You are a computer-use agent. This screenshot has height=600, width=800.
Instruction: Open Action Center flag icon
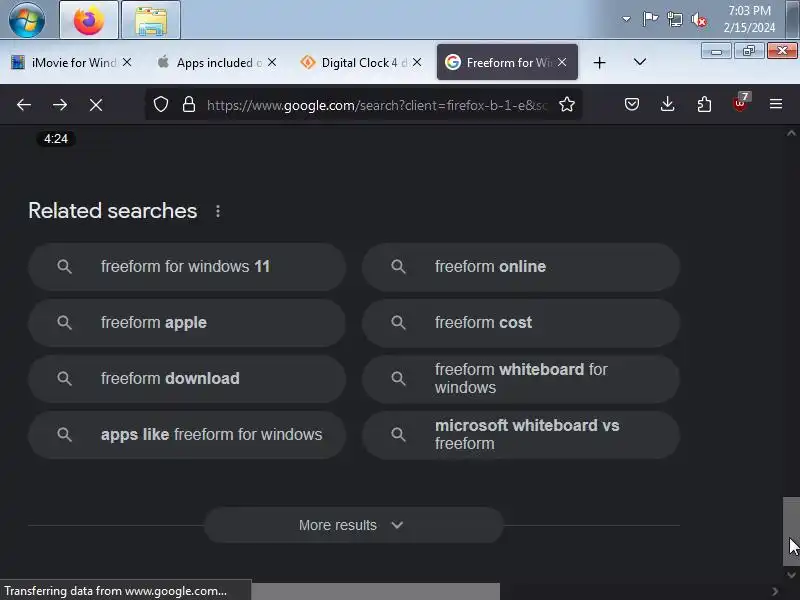649,19
